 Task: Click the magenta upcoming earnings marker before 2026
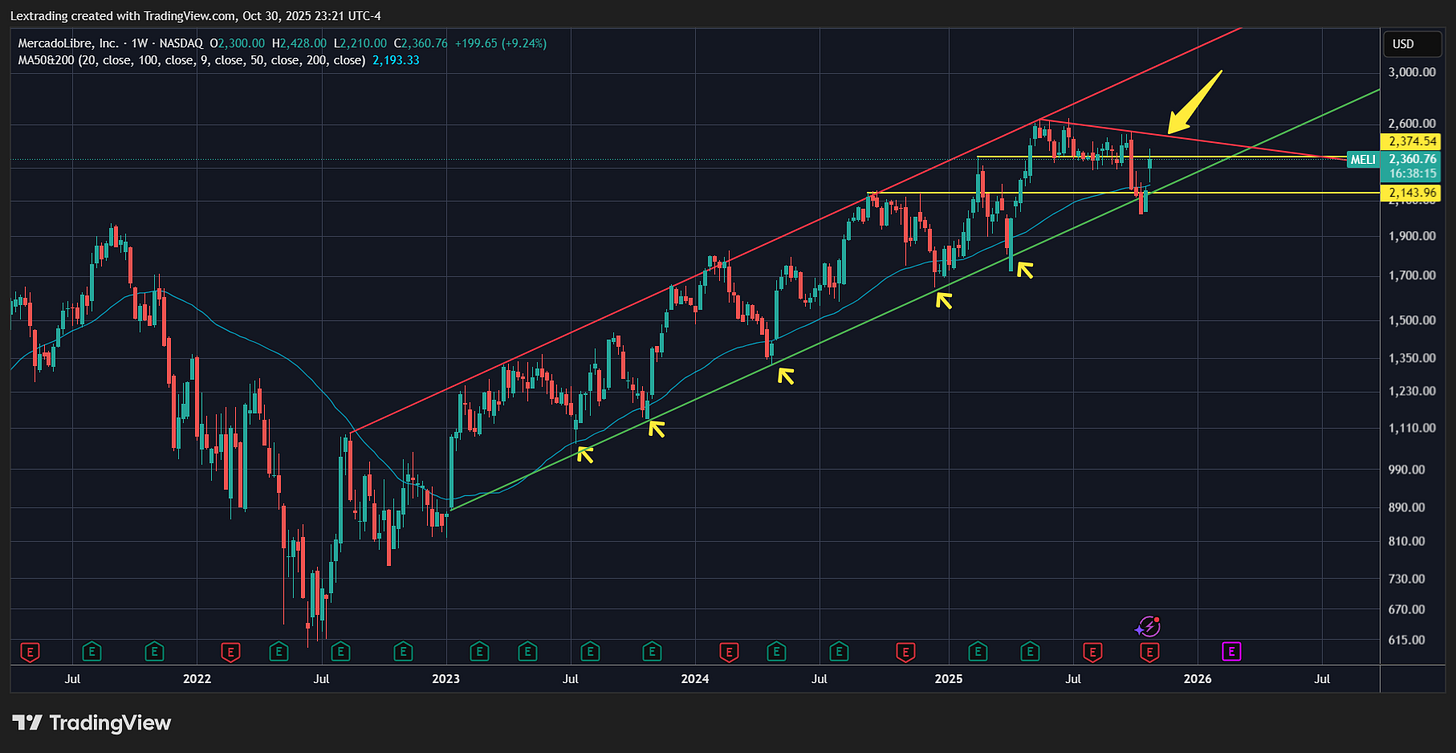(1232, 652)
